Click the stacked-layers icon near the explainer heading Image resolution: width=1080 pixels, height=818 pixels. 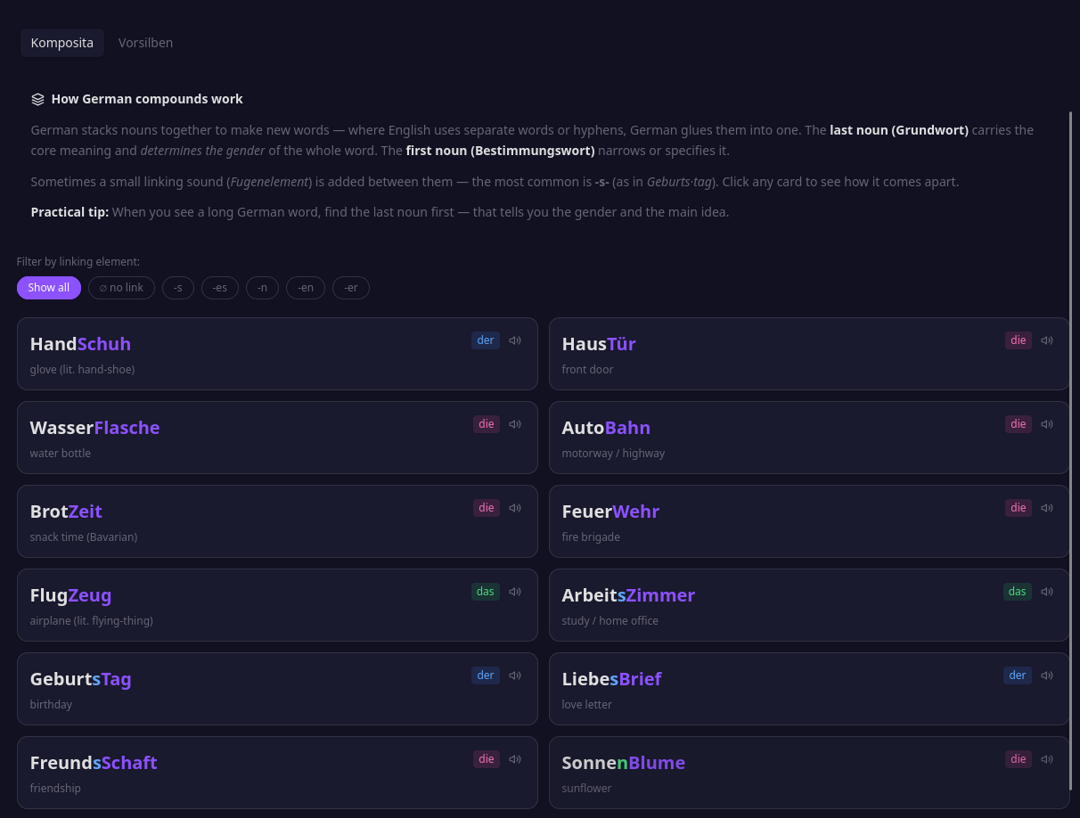[x=37, y=98]
